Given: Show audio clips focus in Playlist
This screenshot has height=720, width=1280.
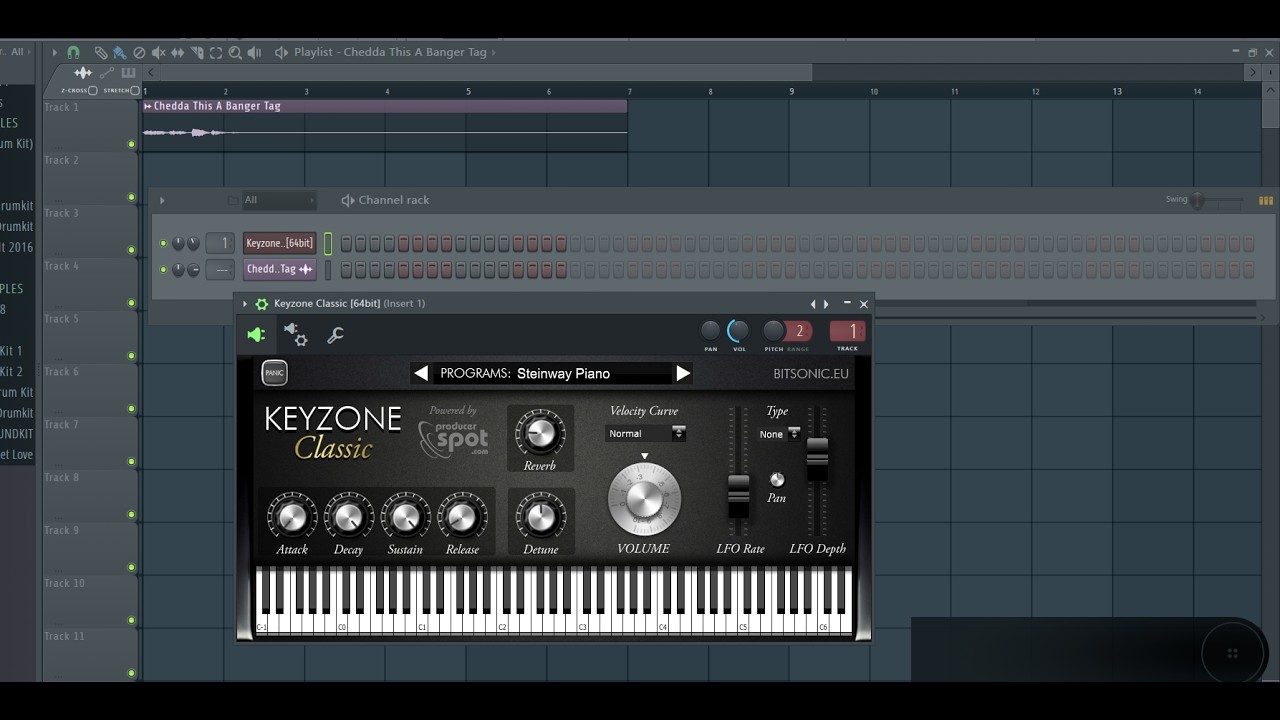Looking at the screenshot, I should point(83,73).
